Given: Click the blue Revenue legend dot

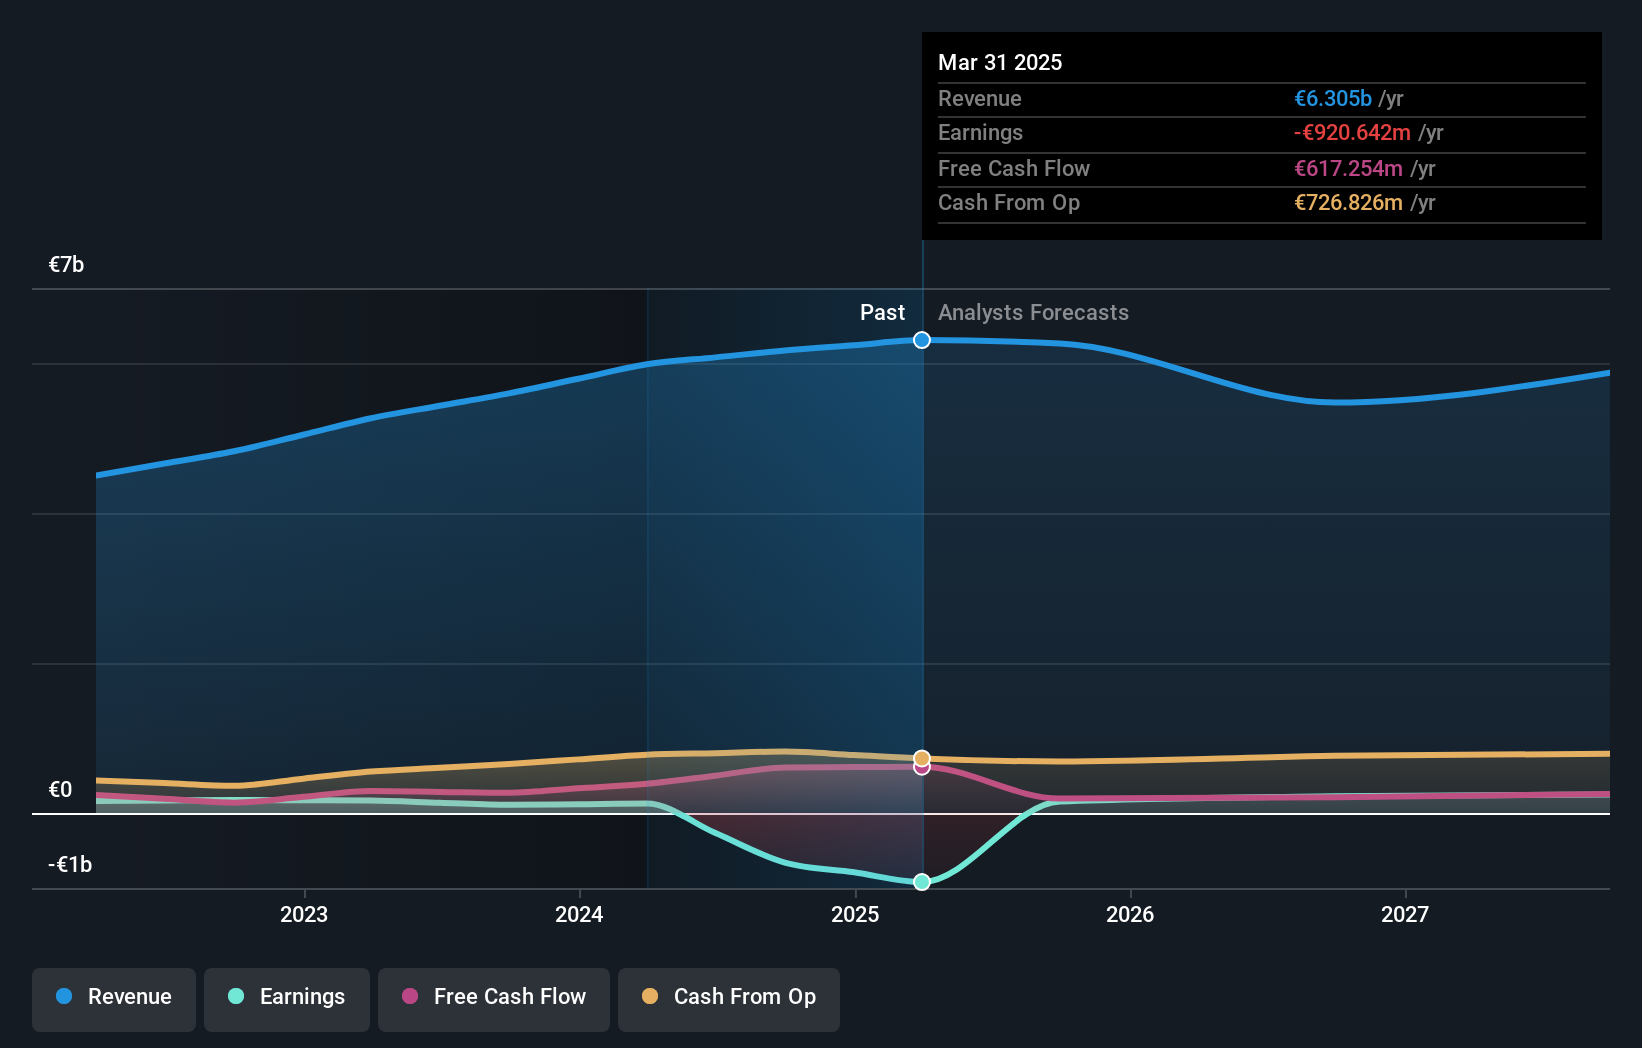Looking at the screenshot, I should point(62,997).
